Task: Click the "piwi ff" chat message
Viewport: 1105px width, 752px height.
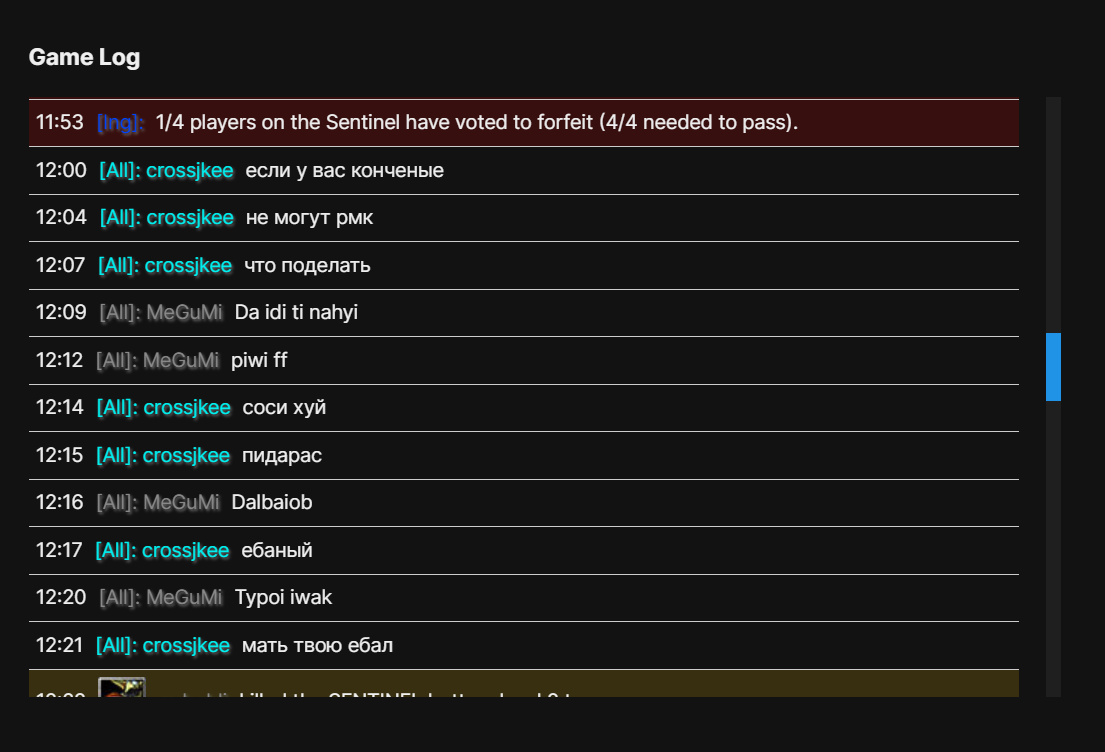Action: [259, 360]
